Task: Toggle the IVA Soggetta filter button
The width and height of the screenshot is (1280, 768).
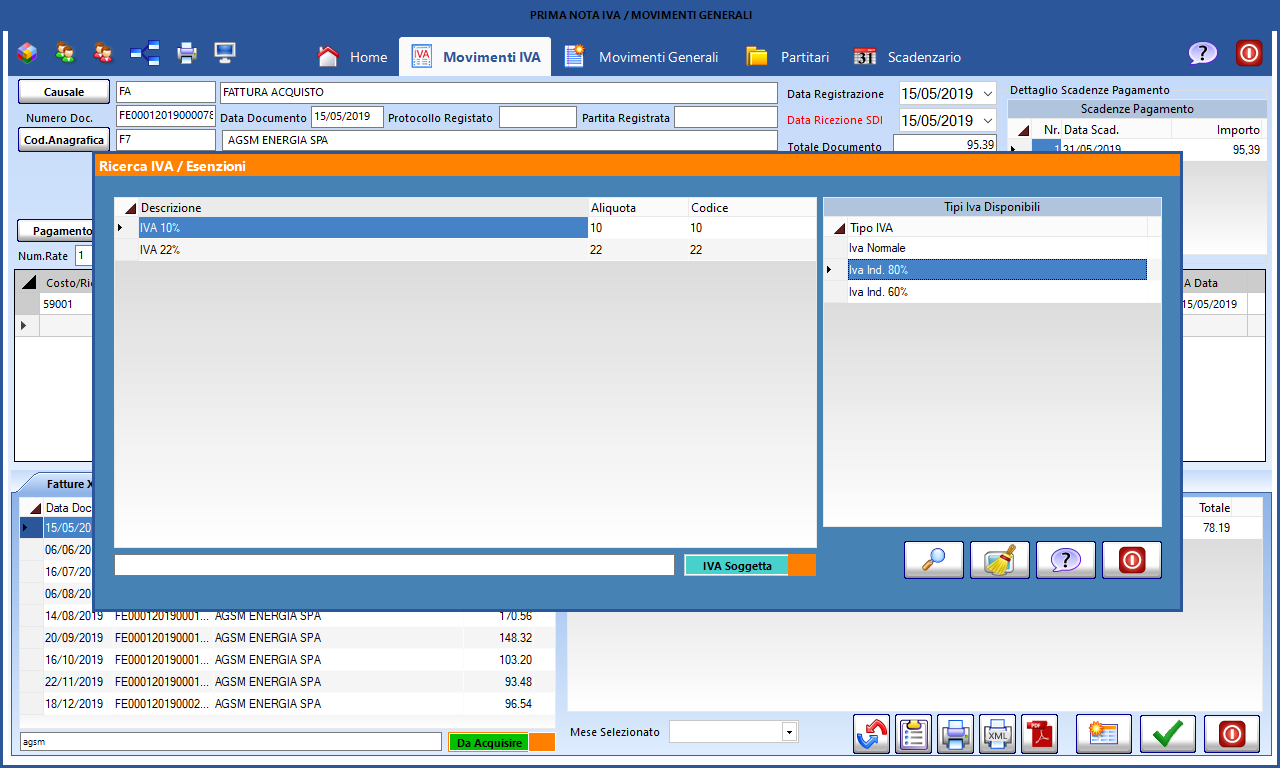Action: 737,566
